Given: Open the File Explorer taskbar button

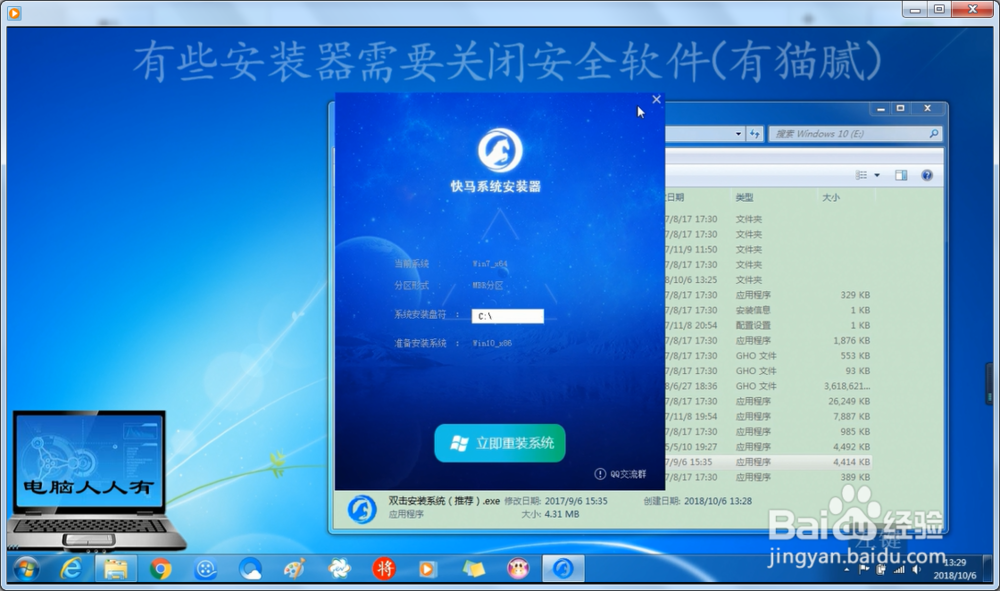Looking at the screenshot, I should (115, 569).
